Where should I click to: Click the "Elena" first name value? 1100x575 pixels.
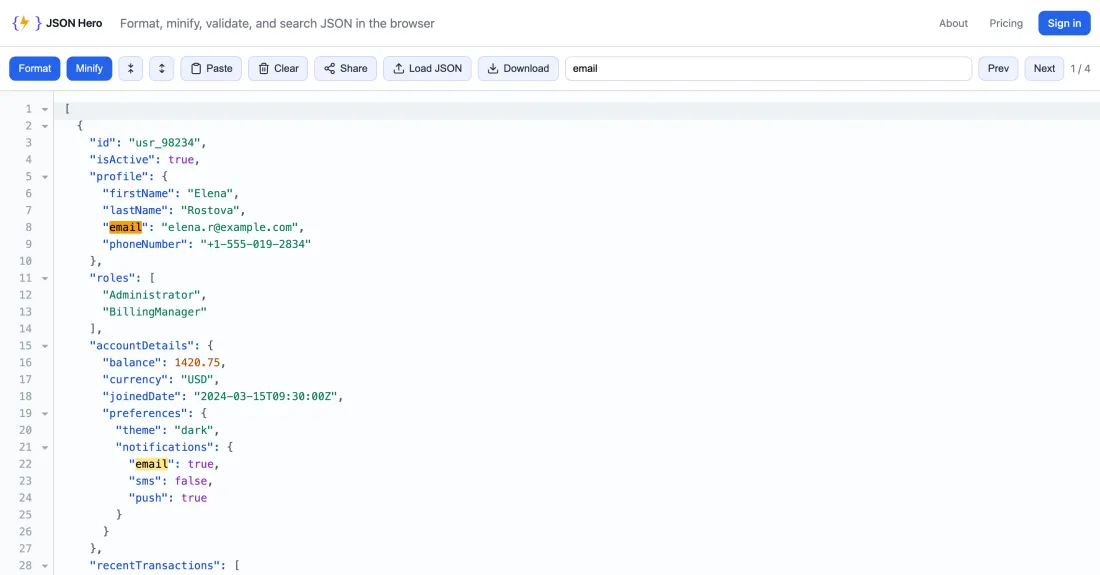click(x=210, y=194)
